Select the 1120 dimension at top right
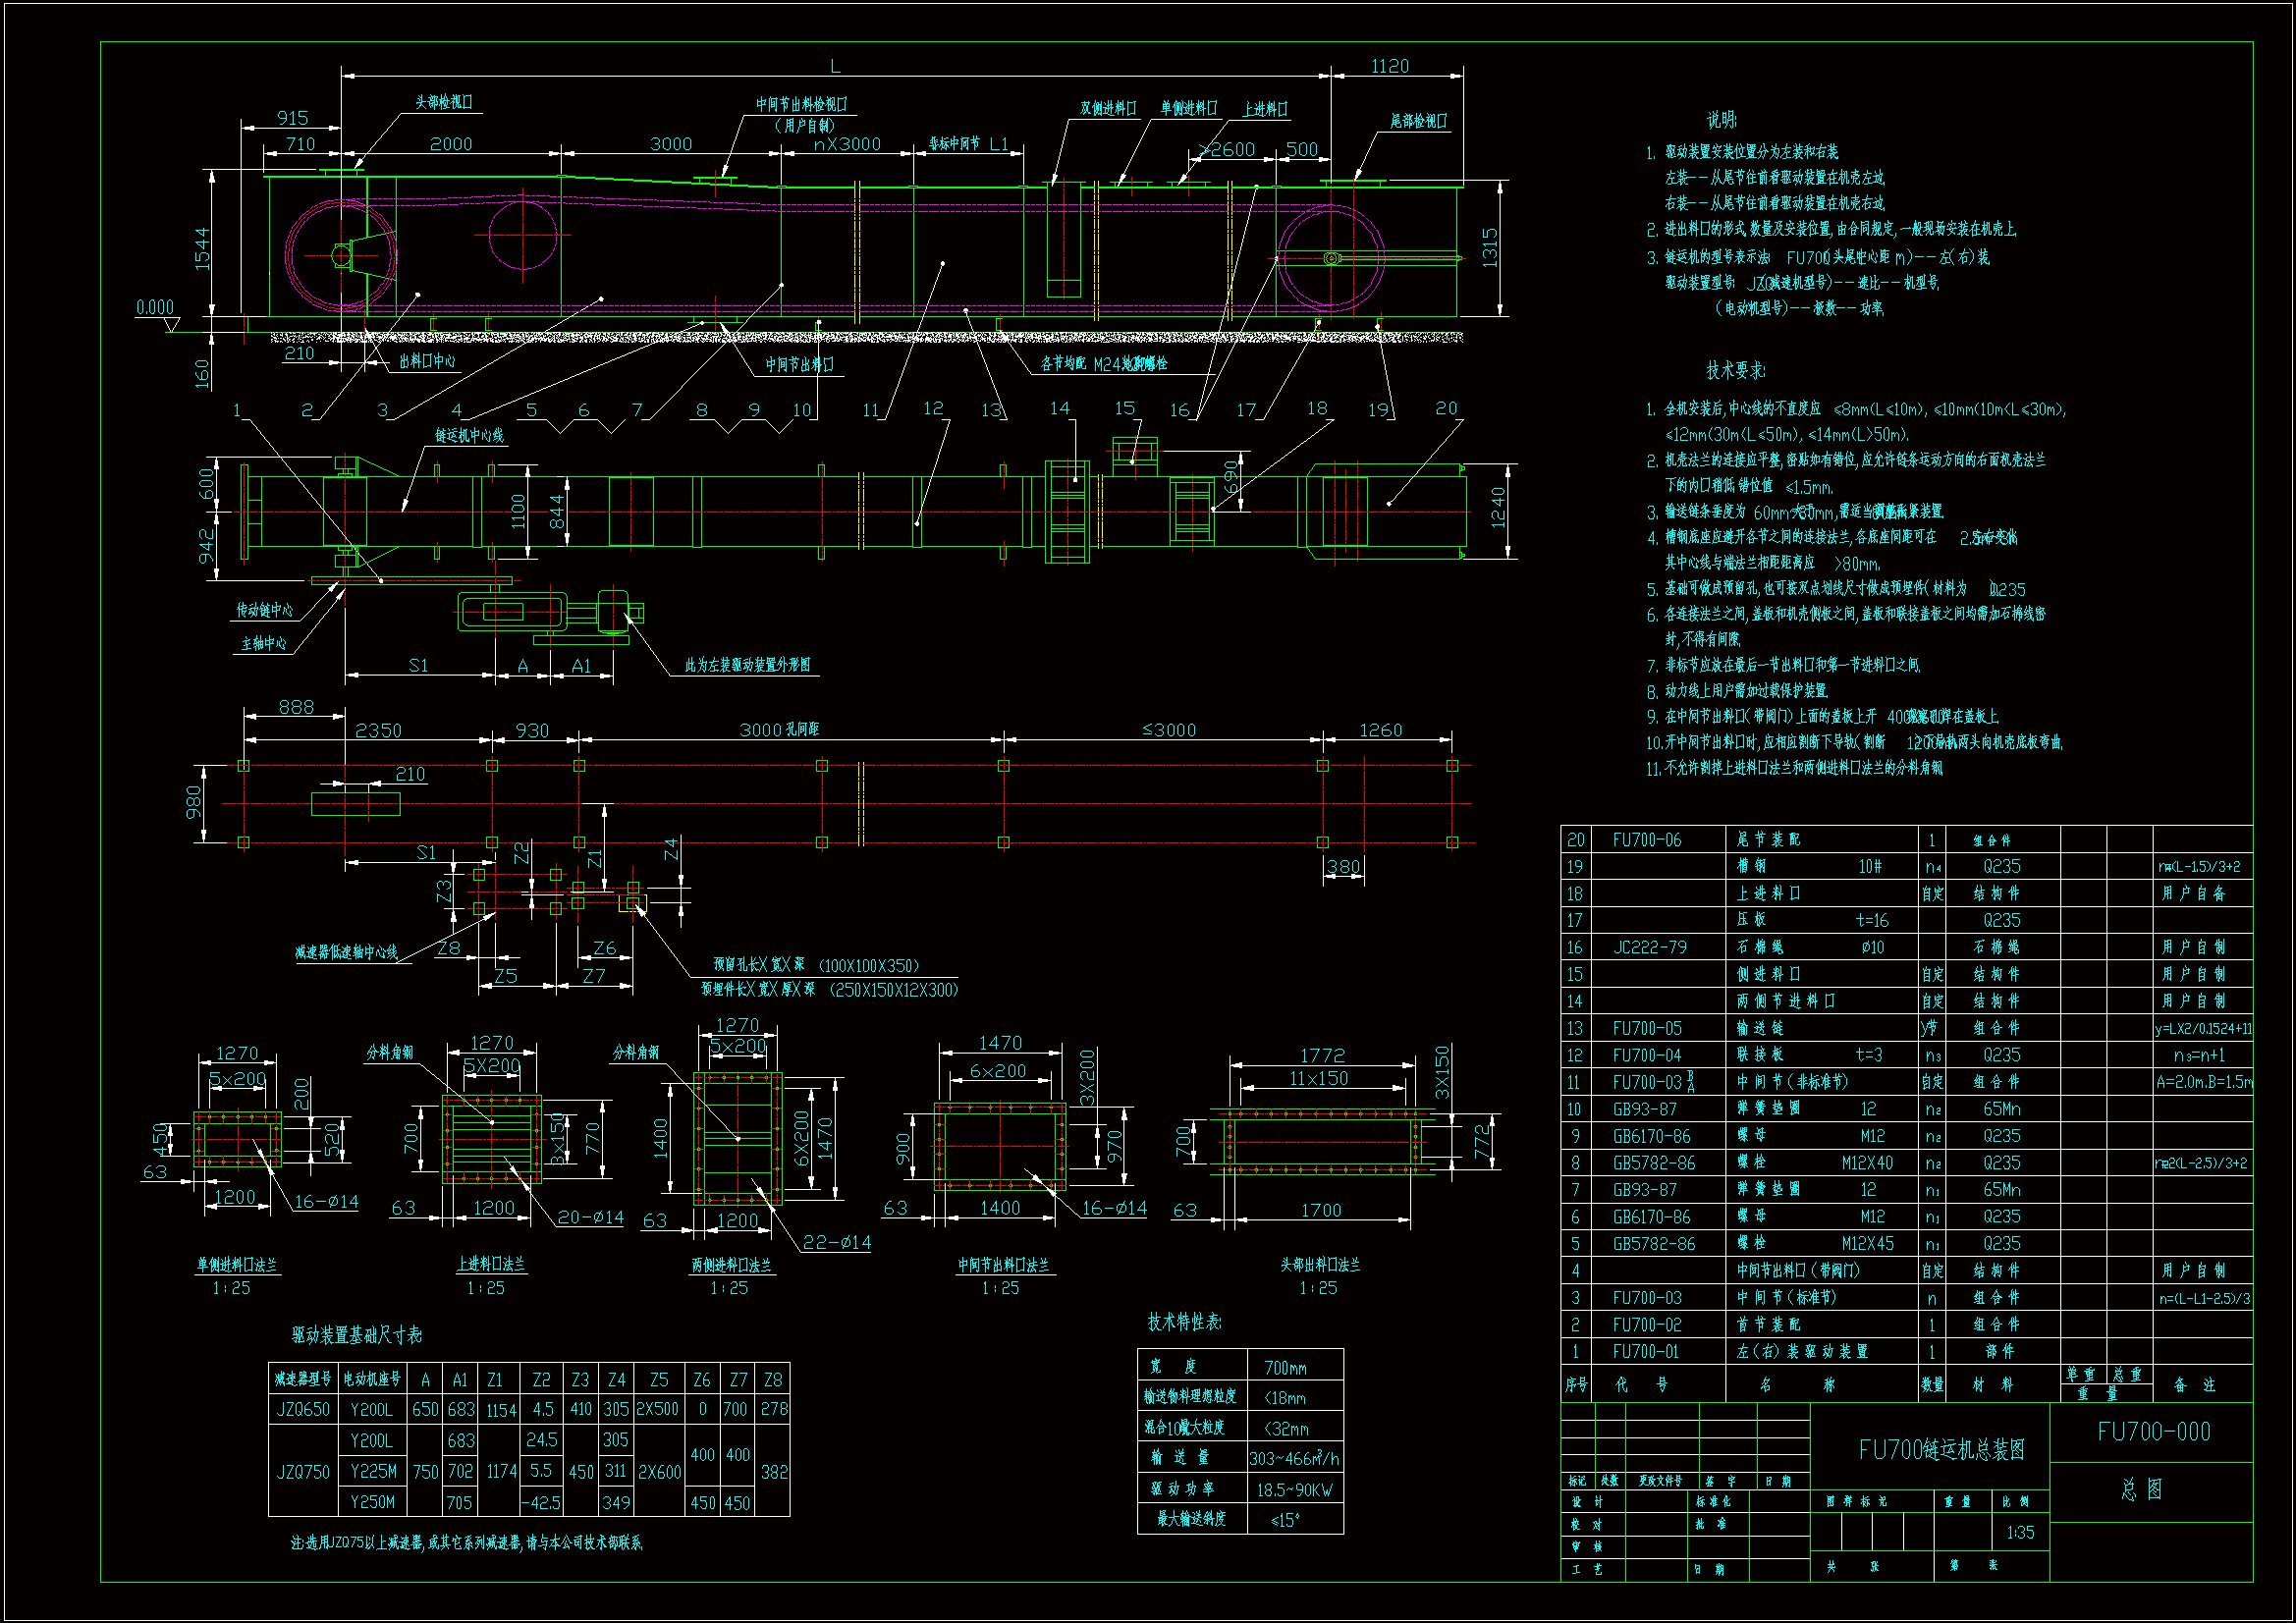This screenshot has width=2296, height=1623. pos(1389,66)
